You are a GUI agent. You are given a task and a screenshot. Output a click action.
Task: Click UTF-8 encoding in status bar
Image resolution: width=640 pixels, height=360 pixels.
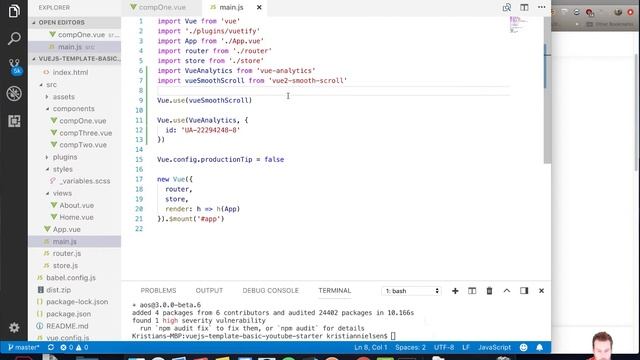tap(444, 347)
